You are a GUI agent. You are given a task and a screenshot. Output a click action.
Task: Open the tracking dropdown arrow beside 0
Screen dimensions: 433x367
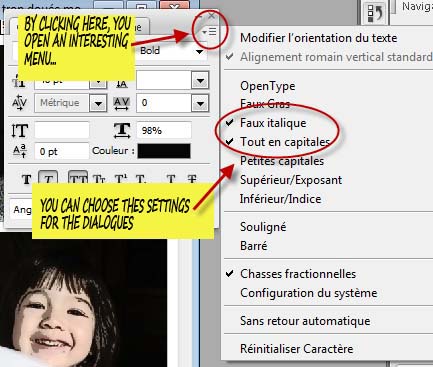pos(200,103)
